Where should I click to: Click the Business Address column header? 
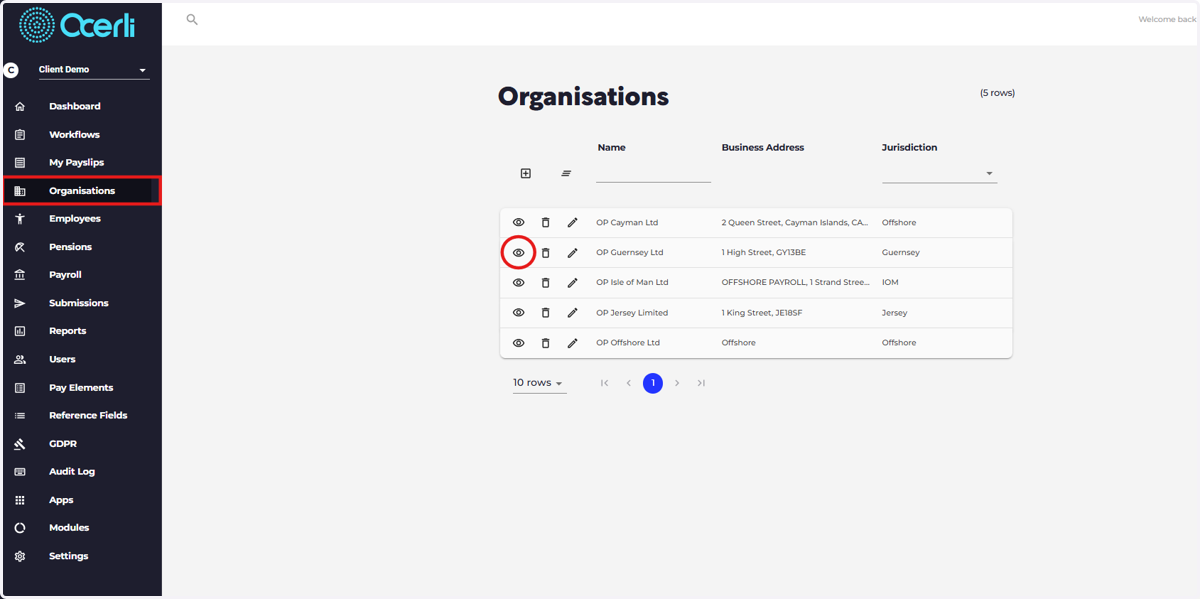point(763,147)
